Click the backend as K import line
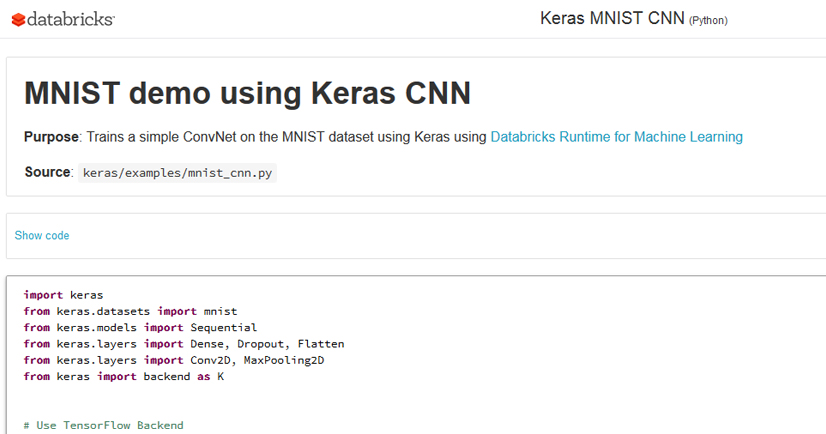 (x=123, y=376)
